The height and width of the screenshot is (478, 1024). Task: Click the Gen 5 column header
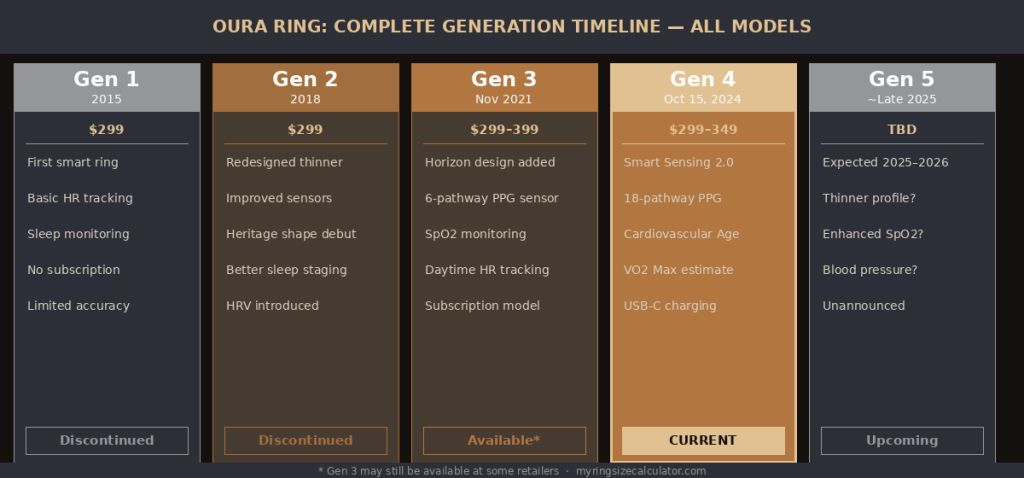pyautogui.click(x=902, y=88)
